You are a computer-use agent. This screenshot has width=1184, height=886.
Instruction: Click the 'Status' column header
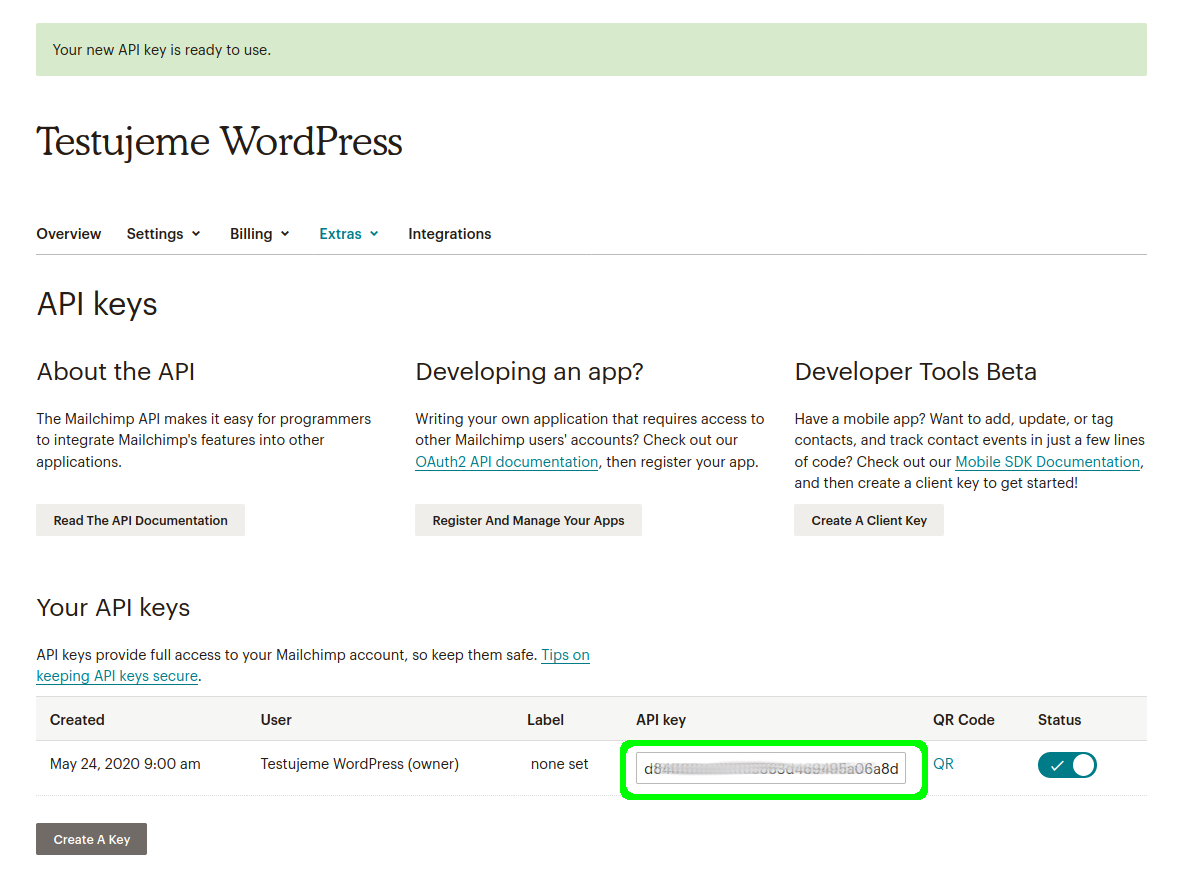(x=1059, y=720)
